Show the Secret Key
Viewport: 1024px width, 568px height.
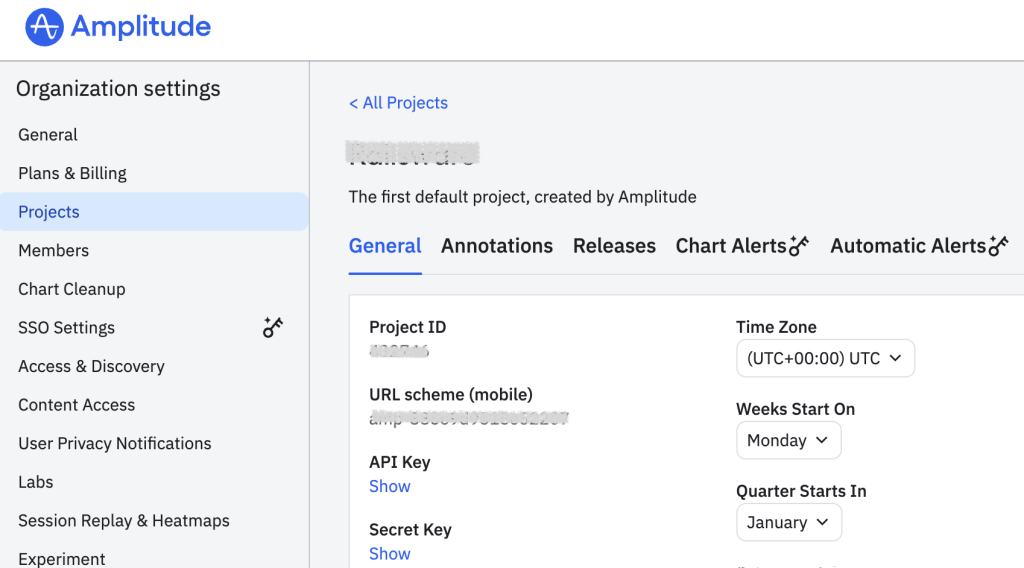coord(390,554)
